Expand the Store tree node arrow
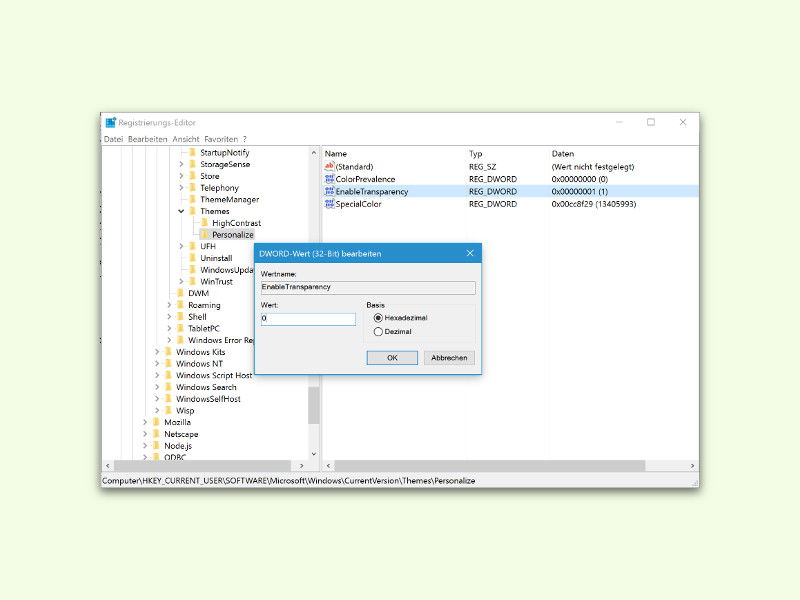Viewport: 800px width, 600px height. pyautogui.click(x=181, y=176)
